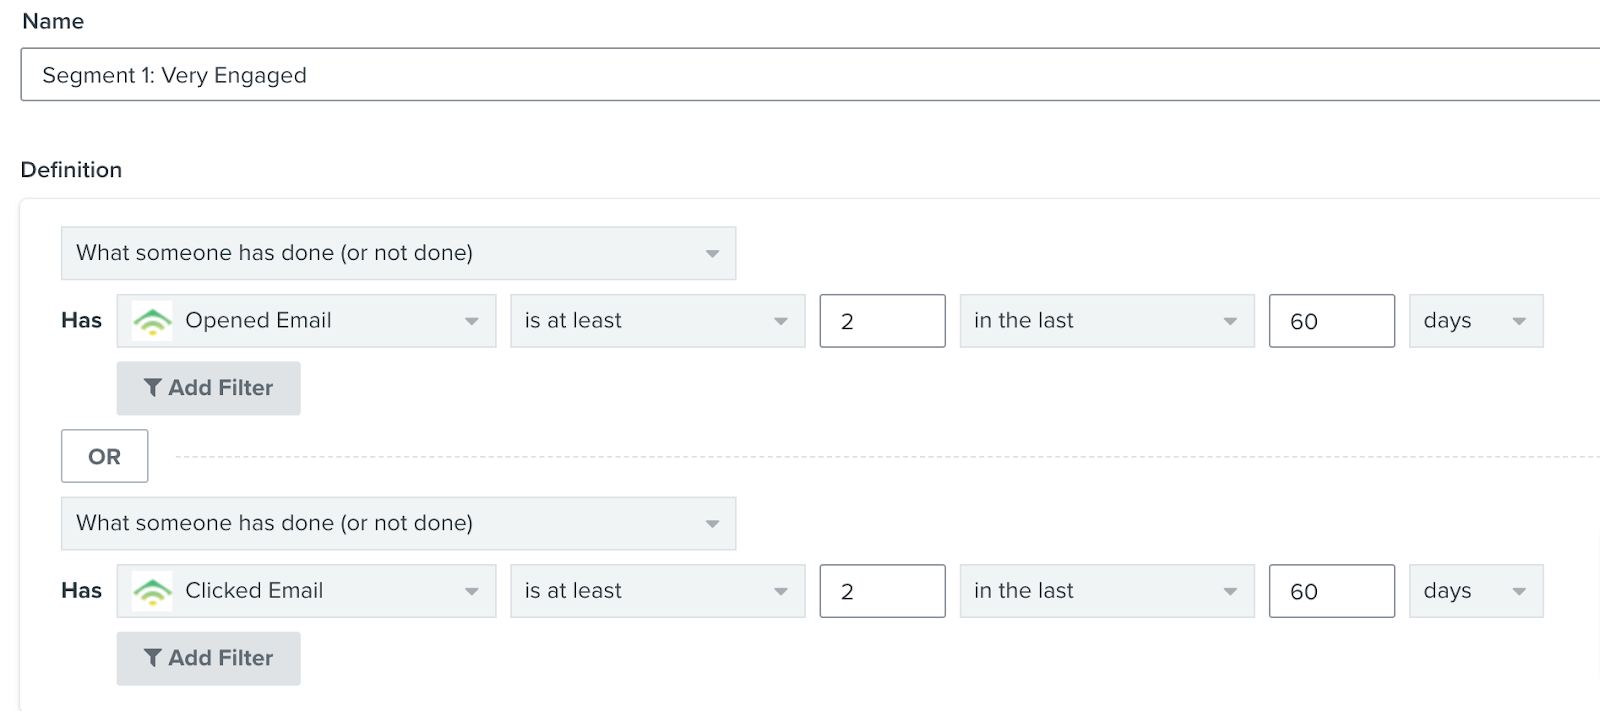This screenshot has height=711, width=1600.
Task: Click the Opened Email metric icon
Action: [x=153, y=321]
